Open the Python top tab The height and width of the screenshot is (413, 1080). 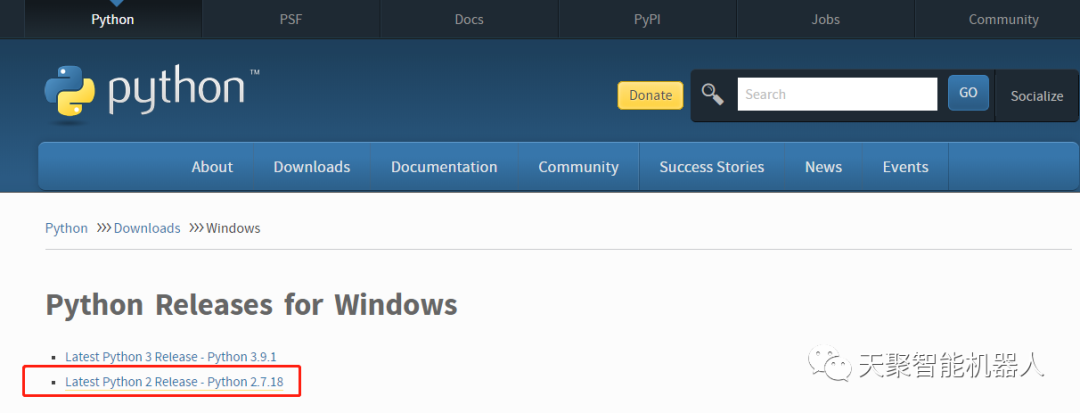pos(113,19)
